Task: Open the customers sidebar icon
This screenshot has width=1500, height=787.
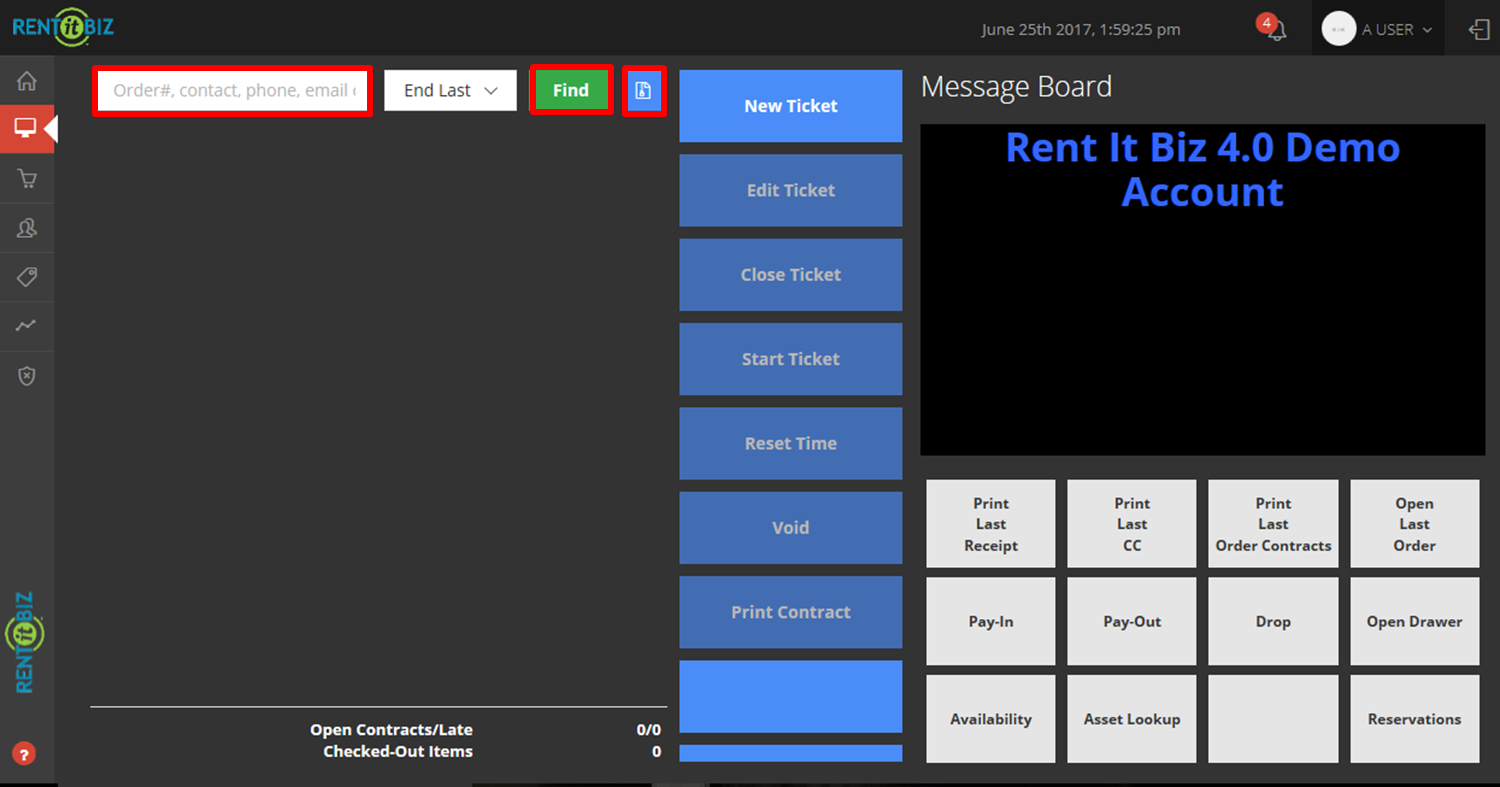Action: pos(27,228)
